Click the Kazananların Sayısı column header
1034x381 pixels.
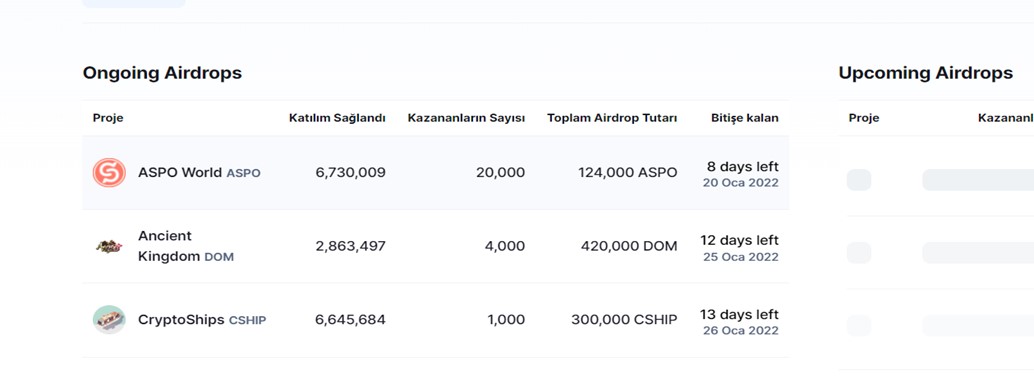[x=466, y=118]
